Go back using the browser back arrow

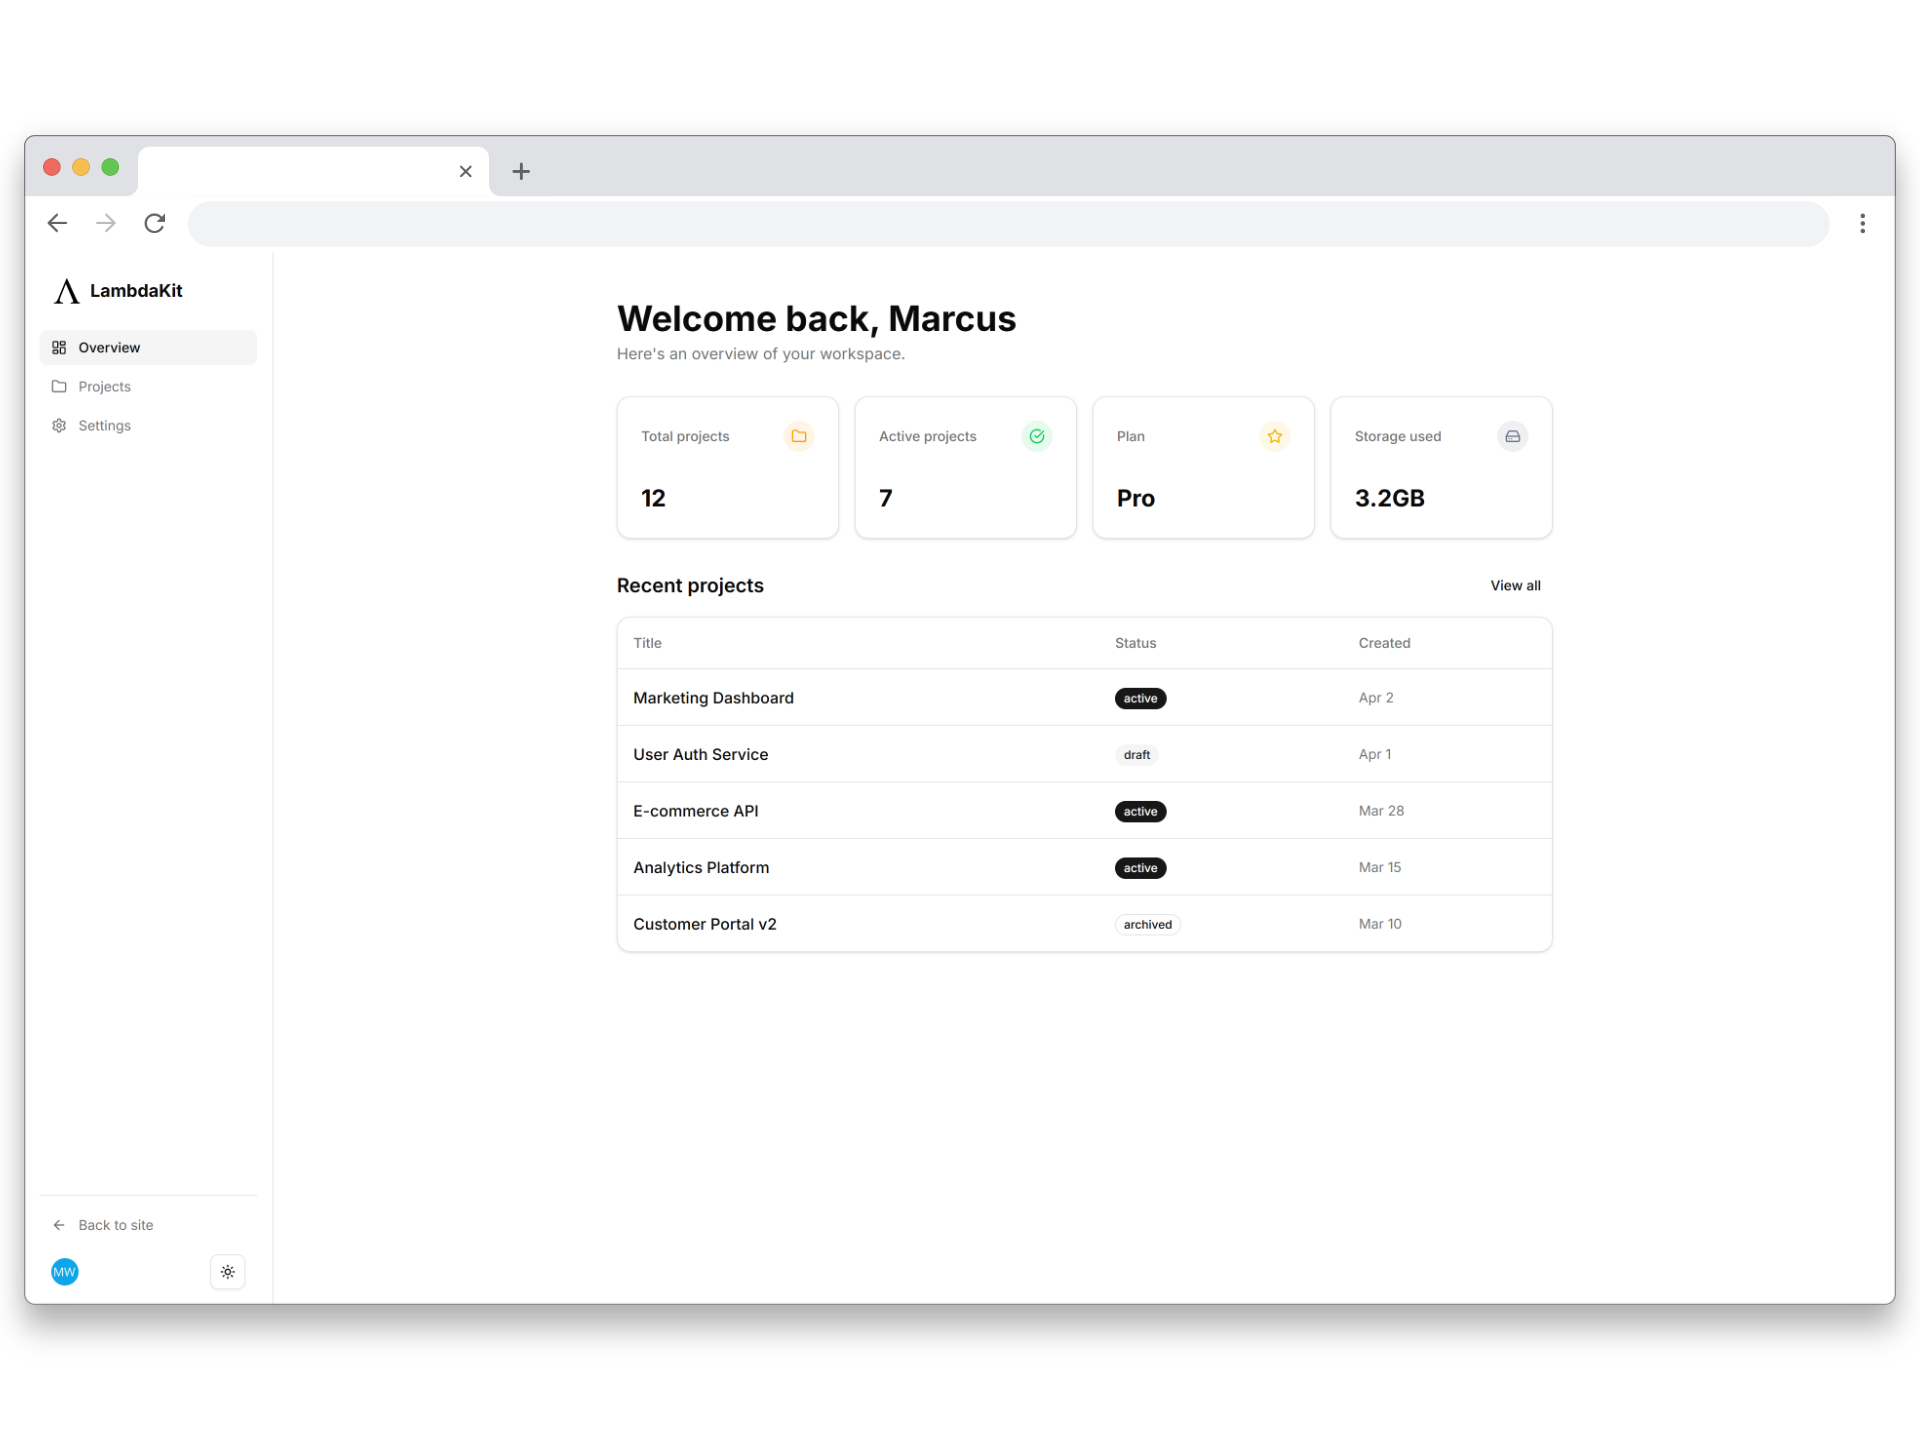coord(57,223)
